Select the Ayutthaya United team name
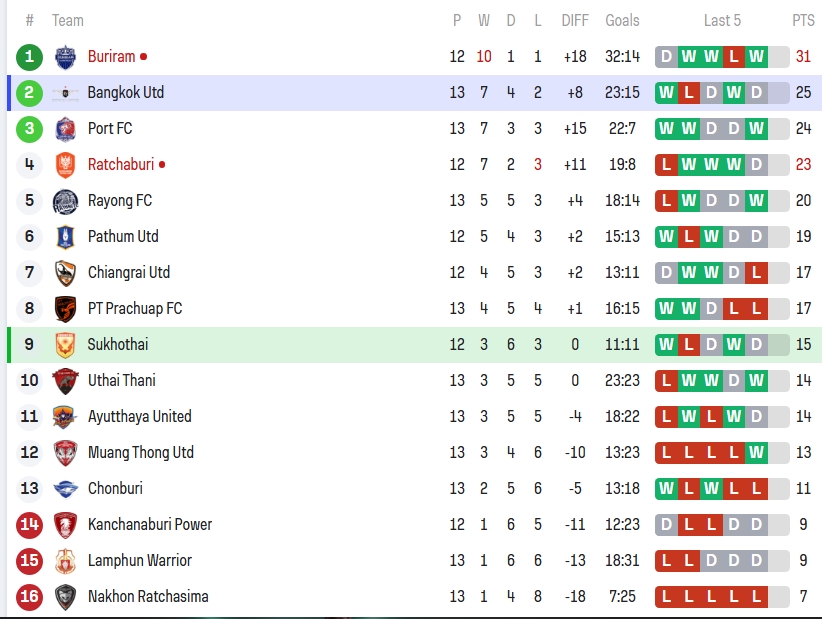 (139, 417)
